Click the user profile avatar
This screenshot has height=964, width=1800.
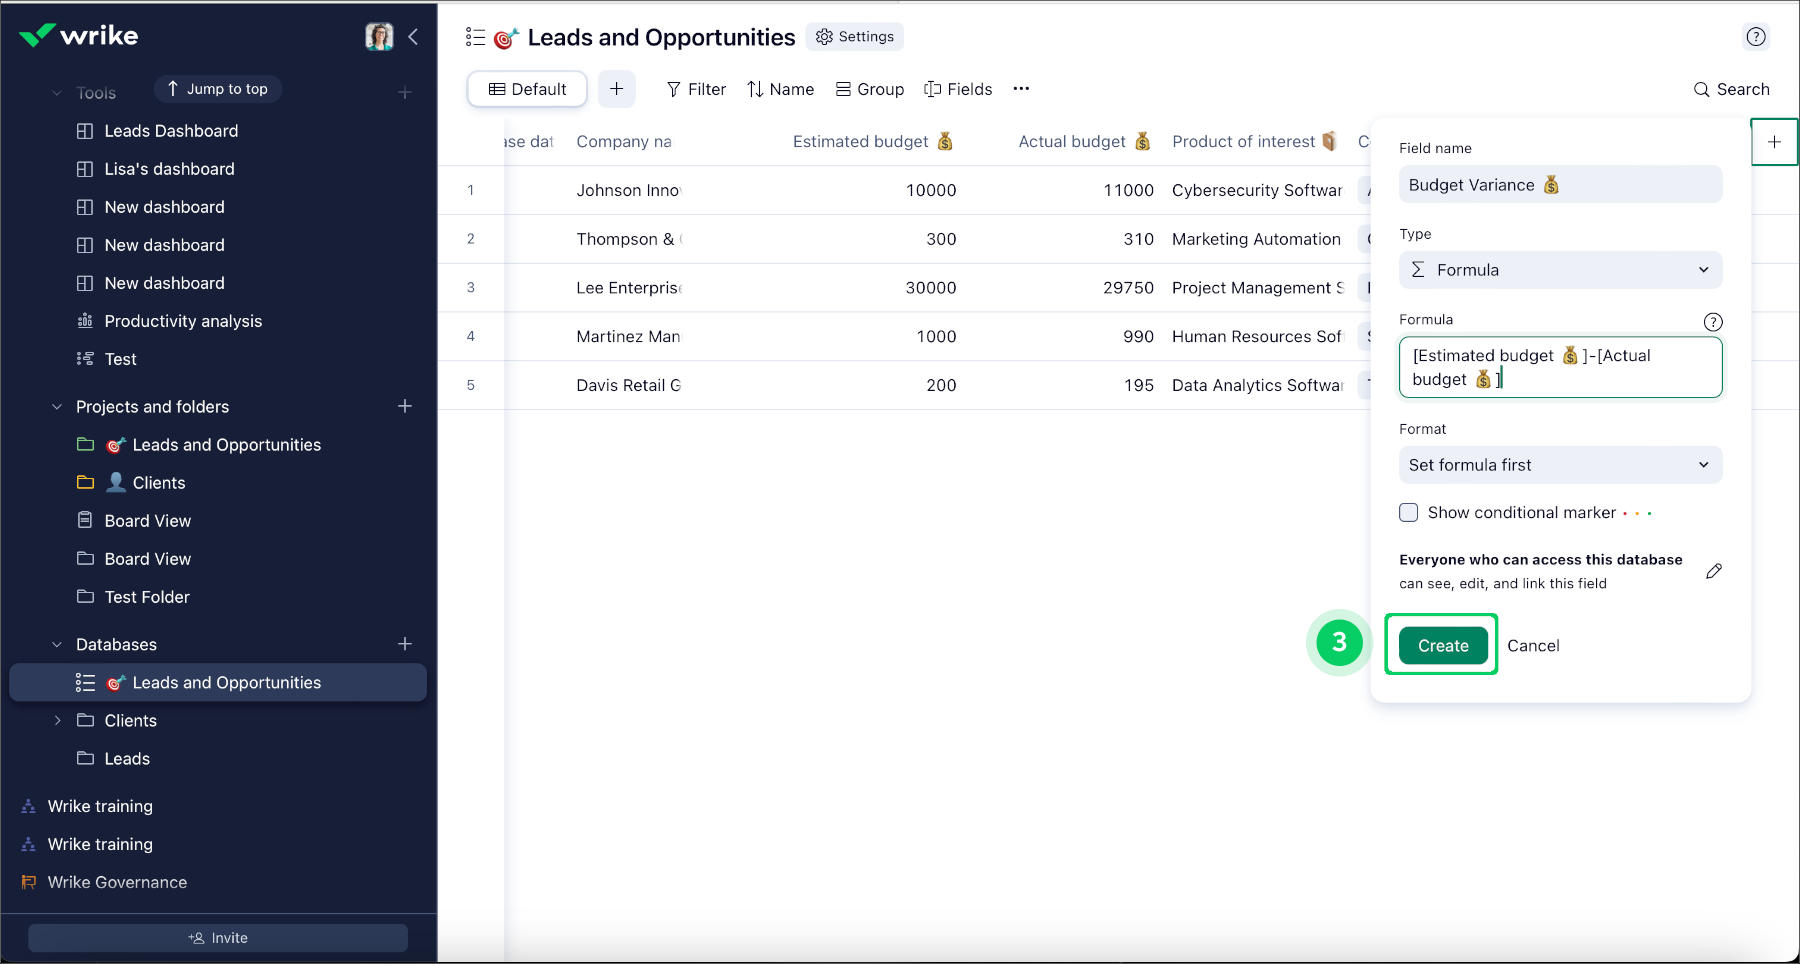tap(379, 37)
